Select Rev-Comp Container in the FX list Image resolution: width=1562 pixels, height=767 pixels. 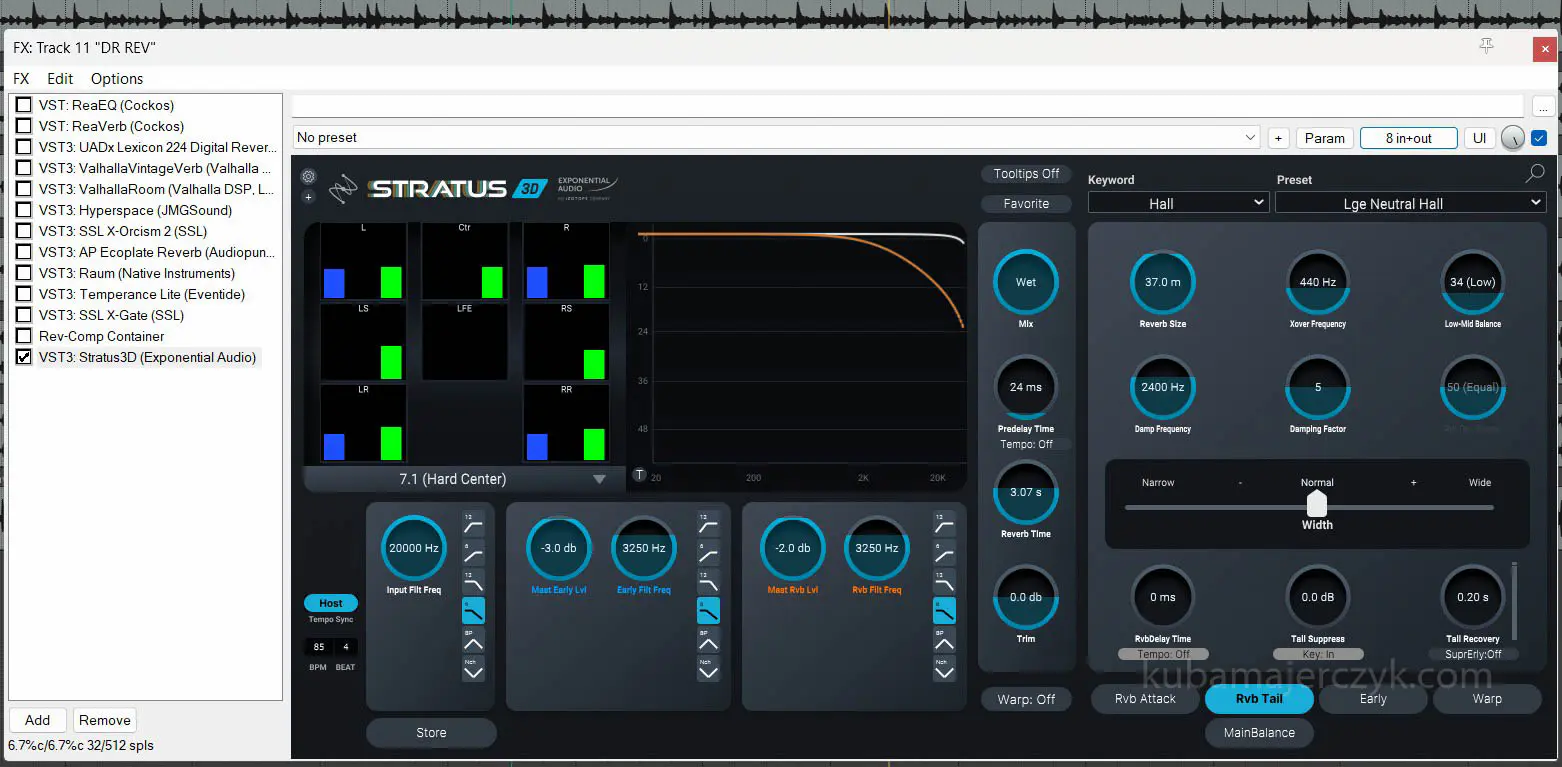101,336
